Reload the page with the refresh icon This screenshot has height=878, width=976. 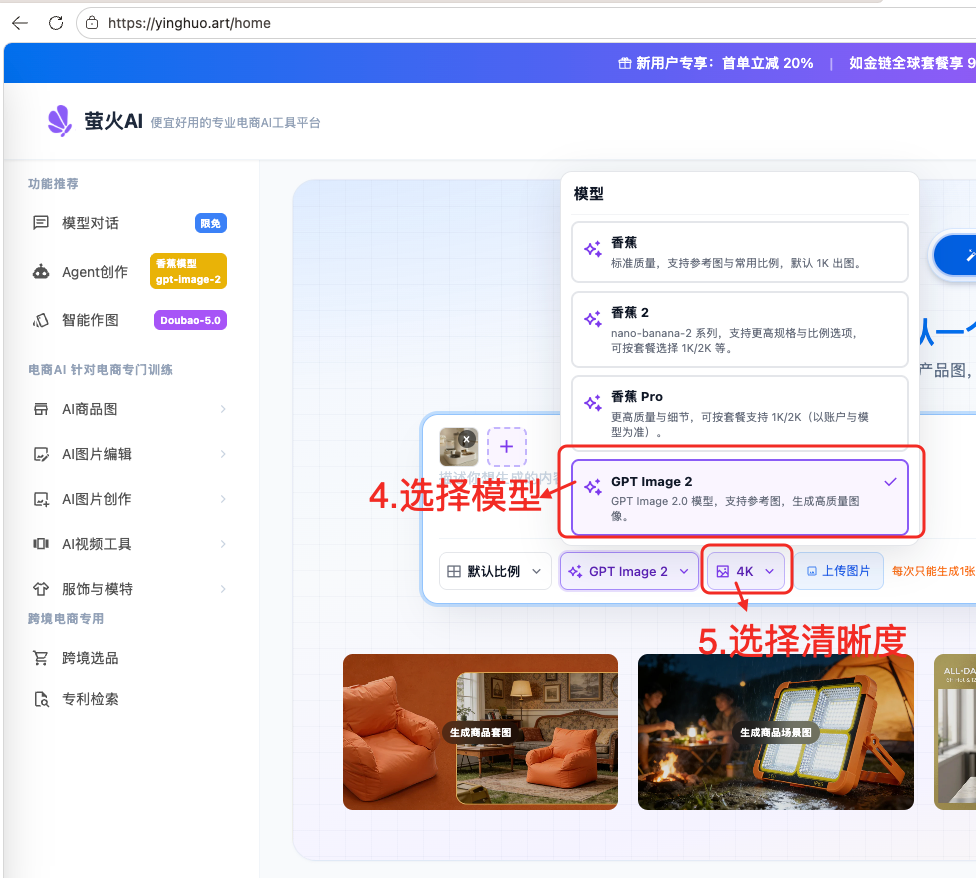tap(56, 22)
